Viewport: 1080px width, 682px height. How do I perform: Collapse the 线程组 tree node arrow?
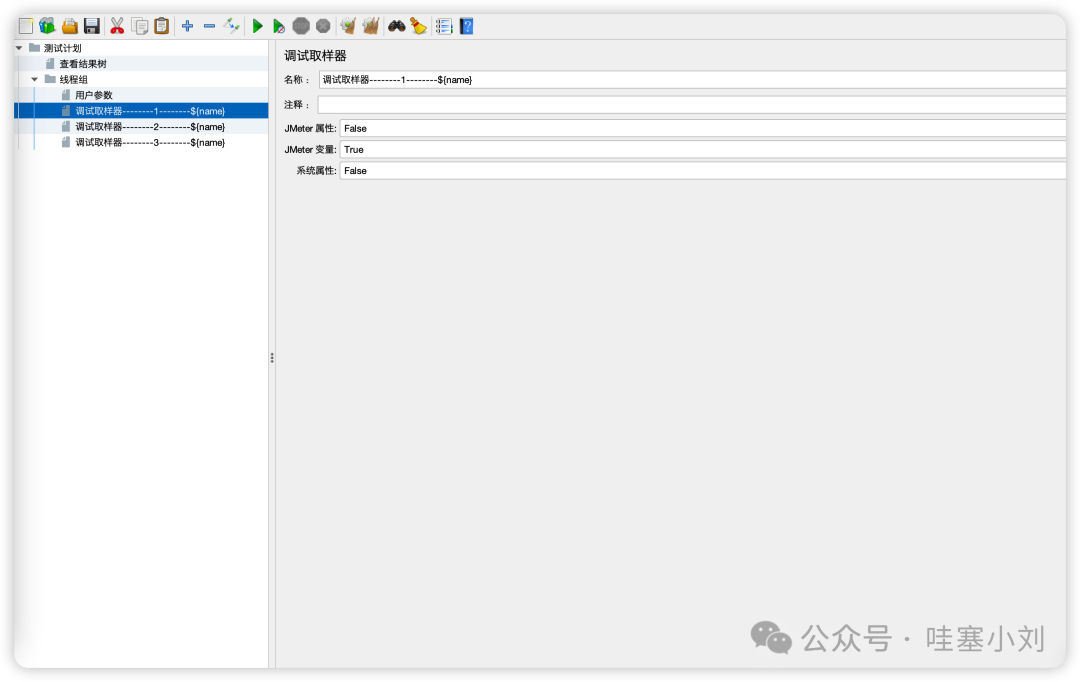(34, 79)
